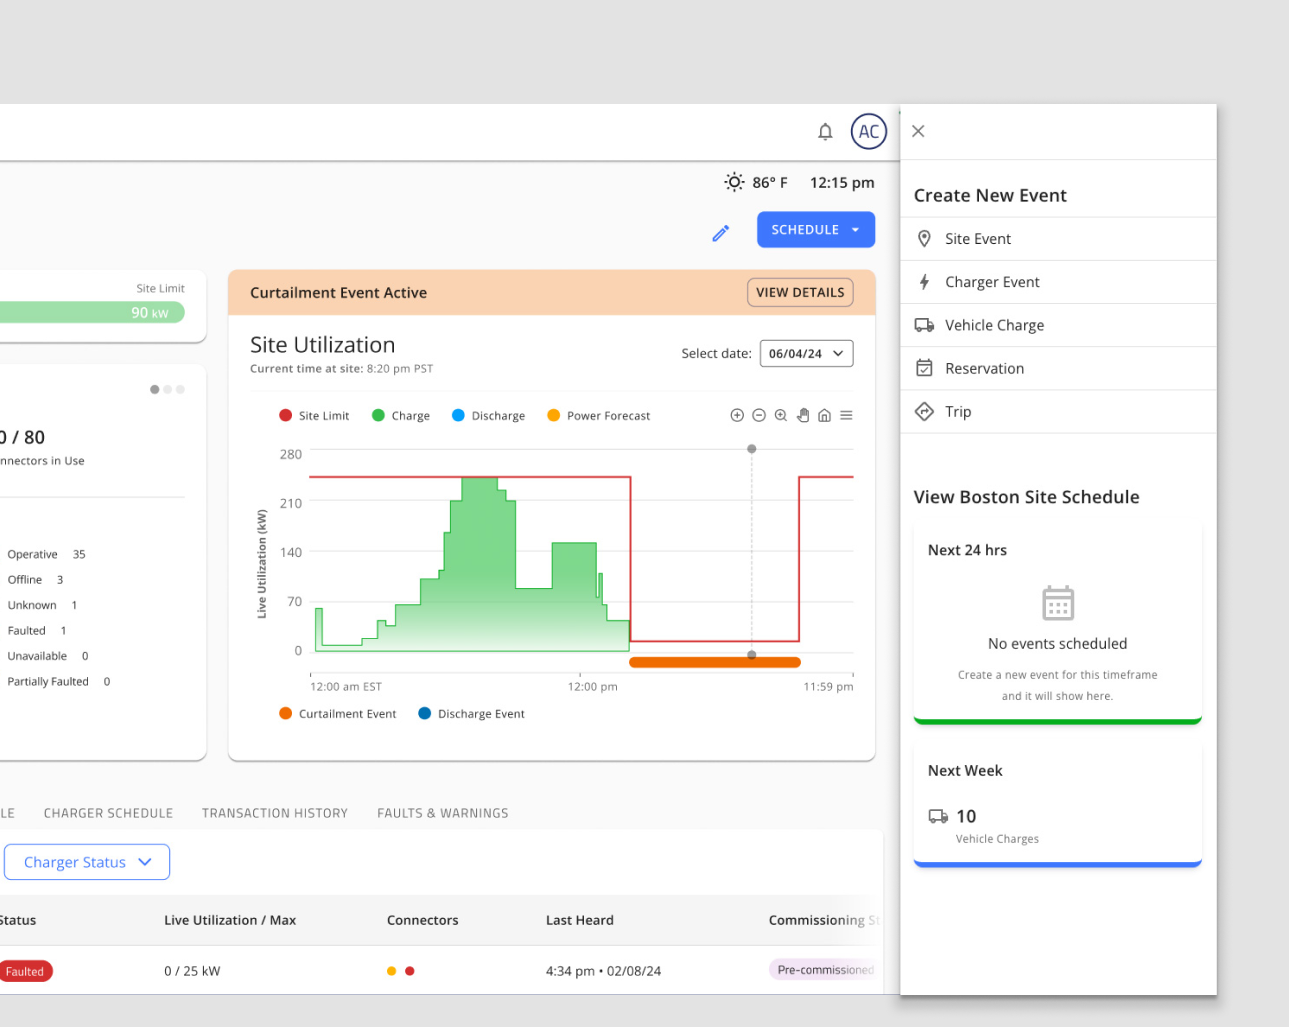
Task: Select Vehicle Charge event option
Action: 994,325
